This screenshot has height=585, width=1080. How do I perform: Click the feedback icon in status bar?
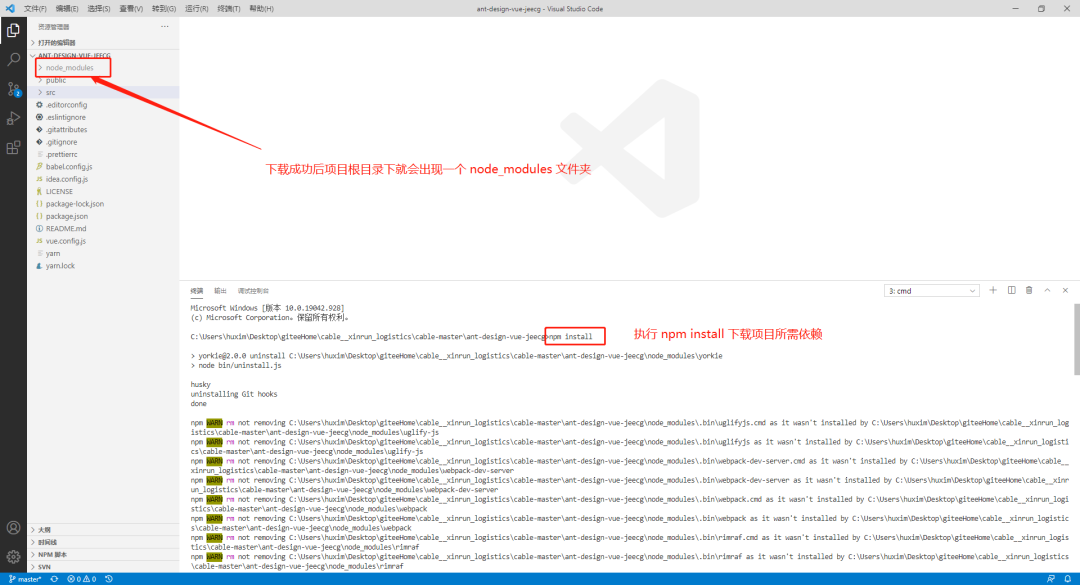1050,579
